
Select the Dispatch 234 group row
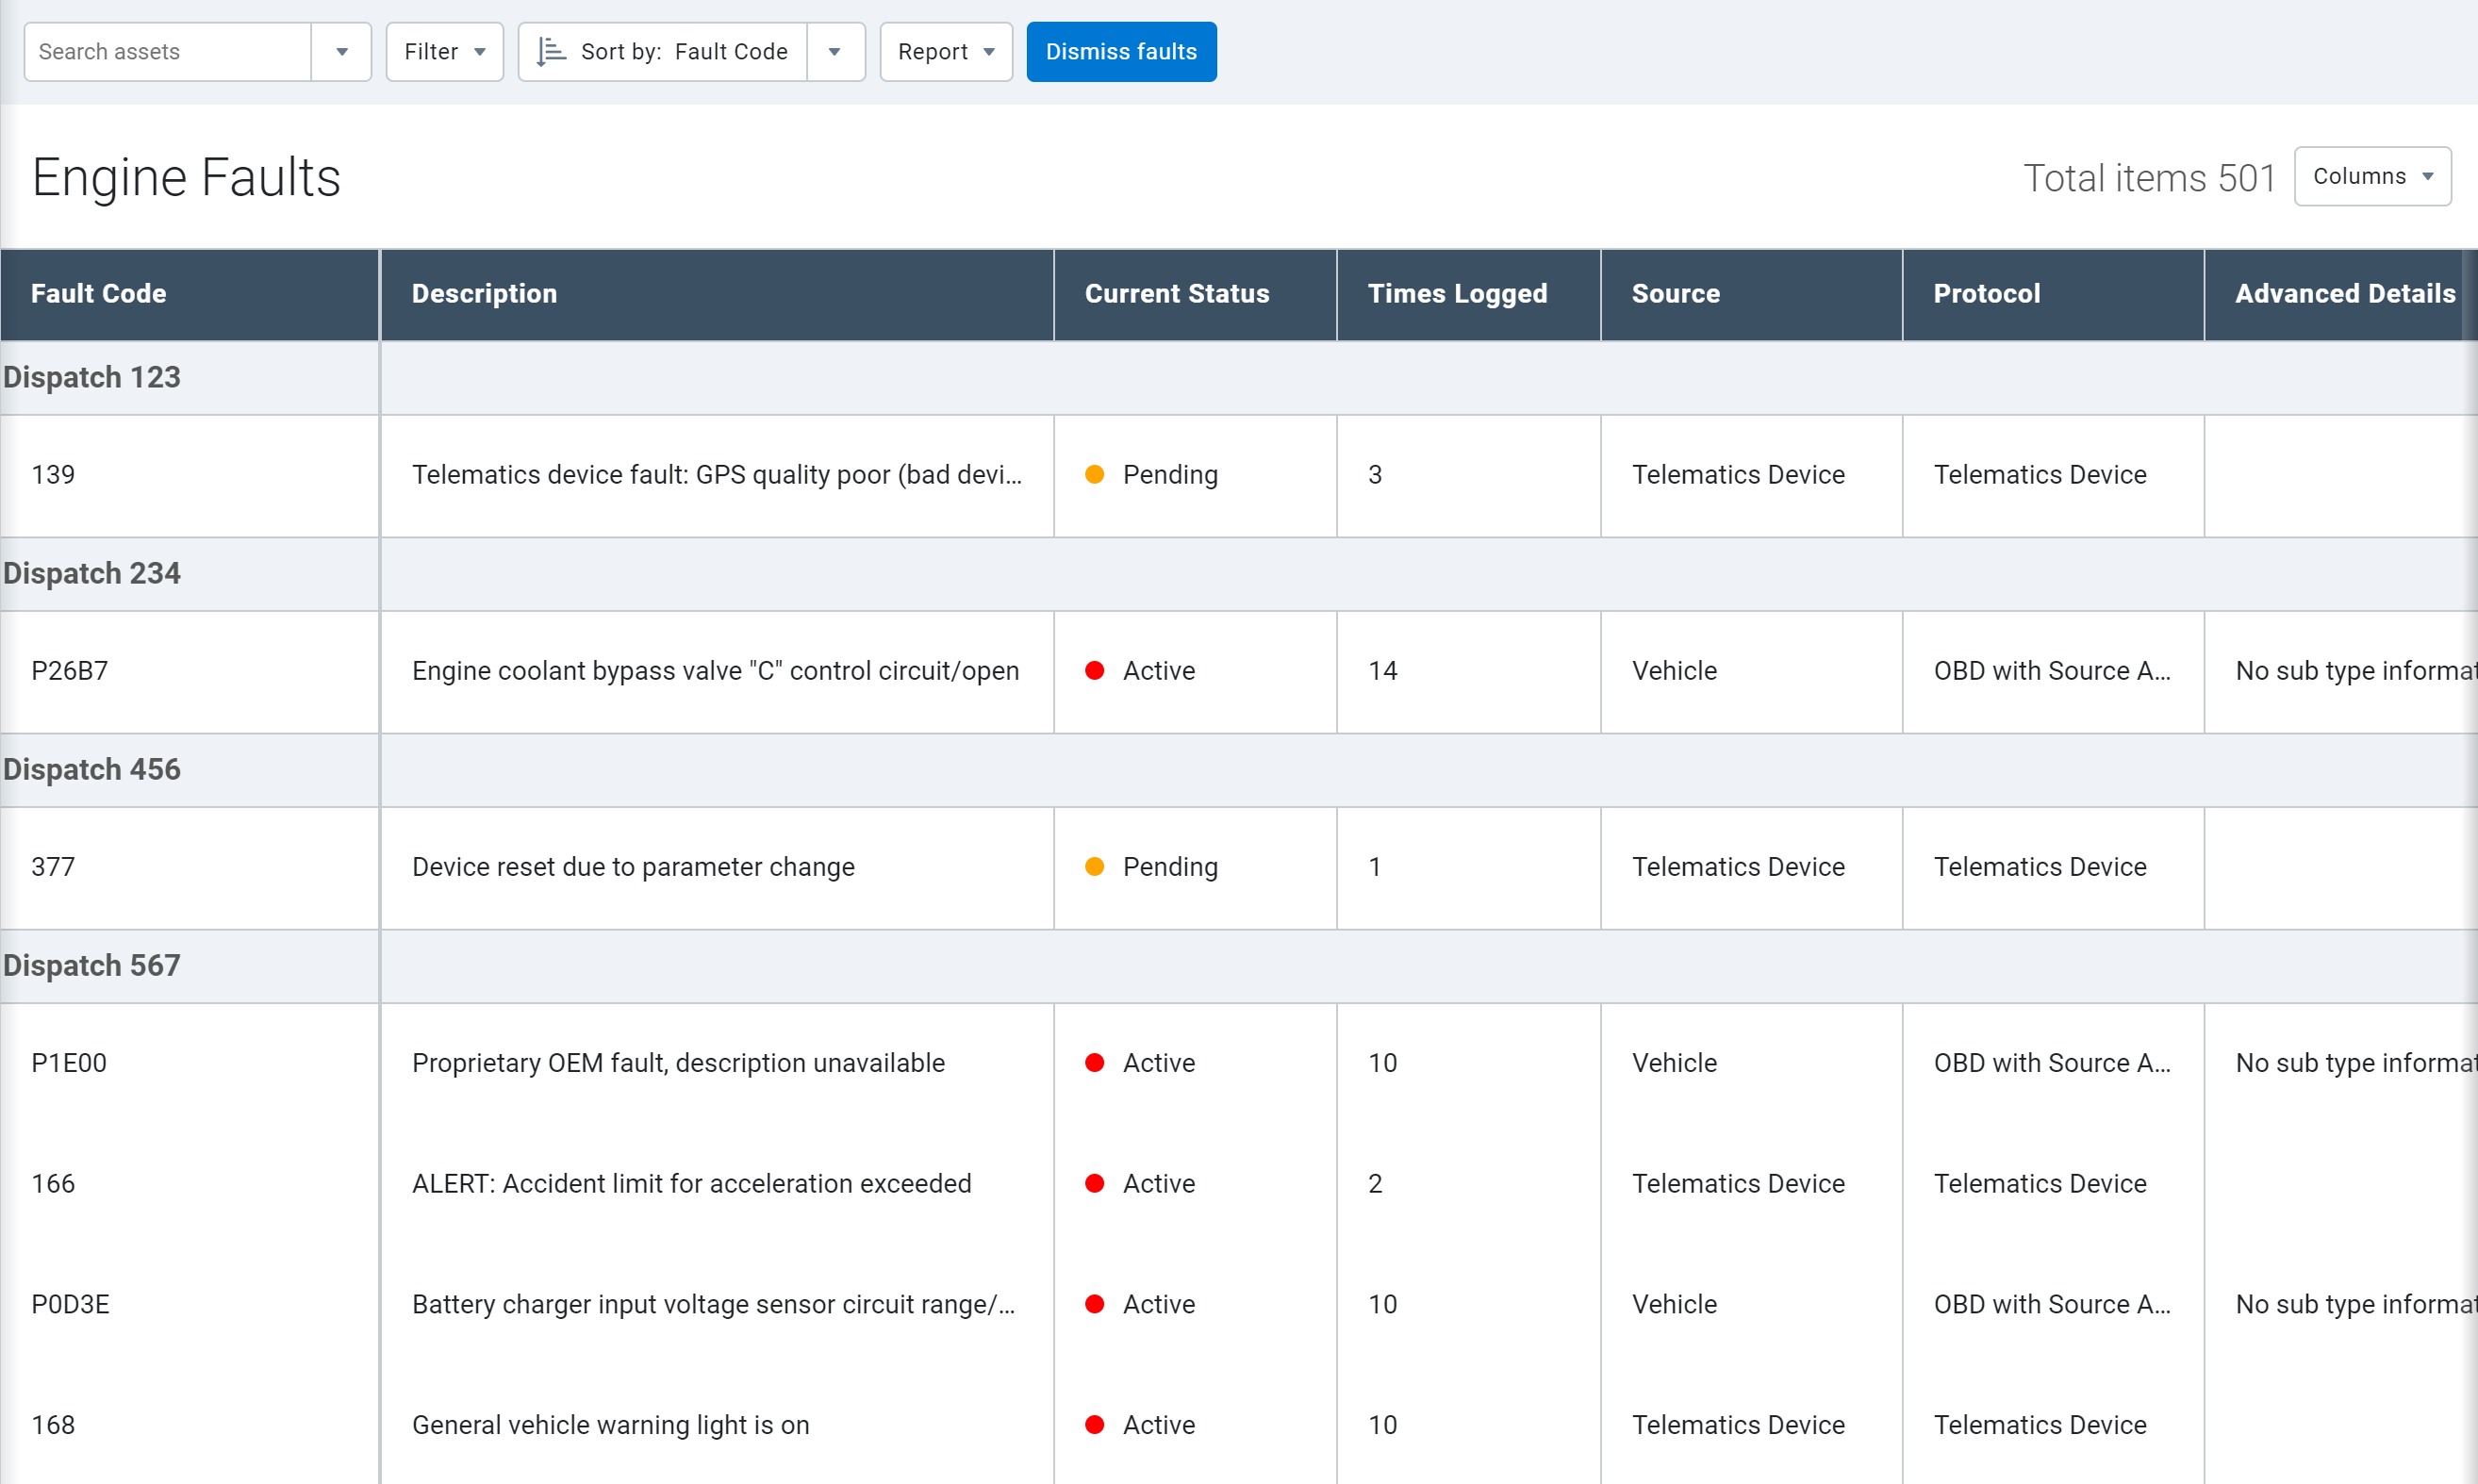92,573
